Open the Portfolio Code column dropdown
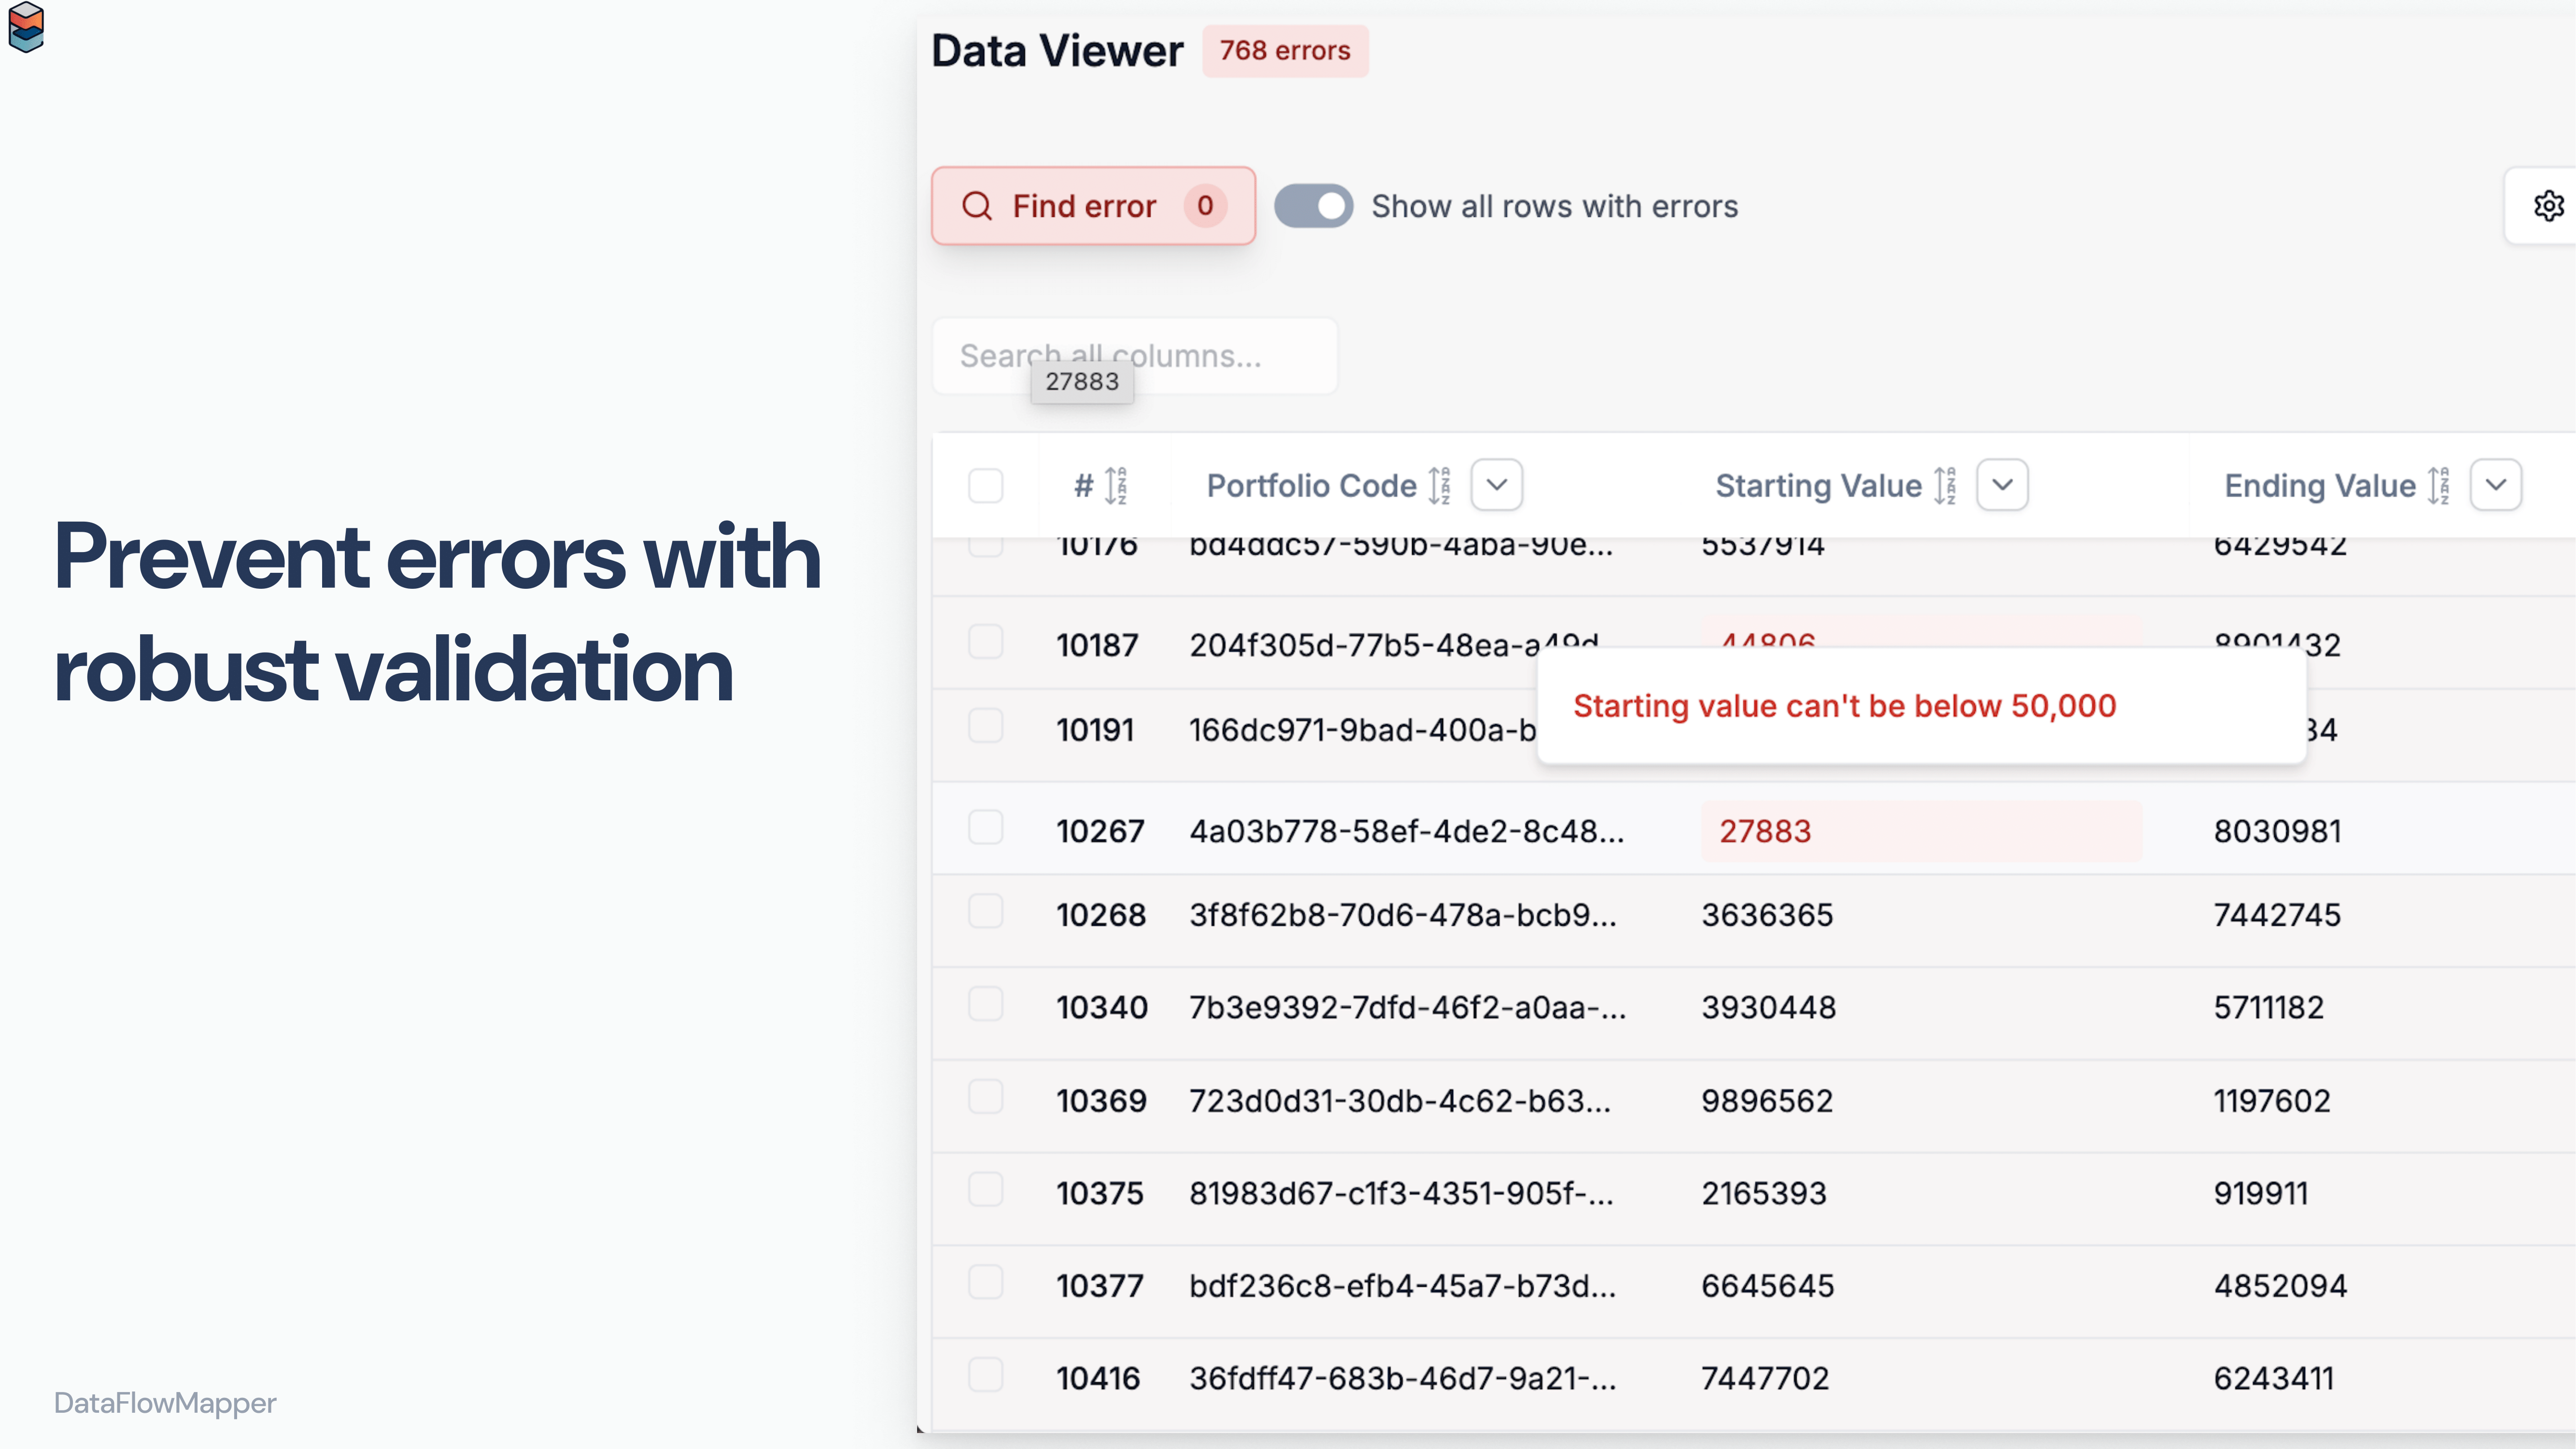Viewport: 2576px width, 1449px height. coord(1495,485)
